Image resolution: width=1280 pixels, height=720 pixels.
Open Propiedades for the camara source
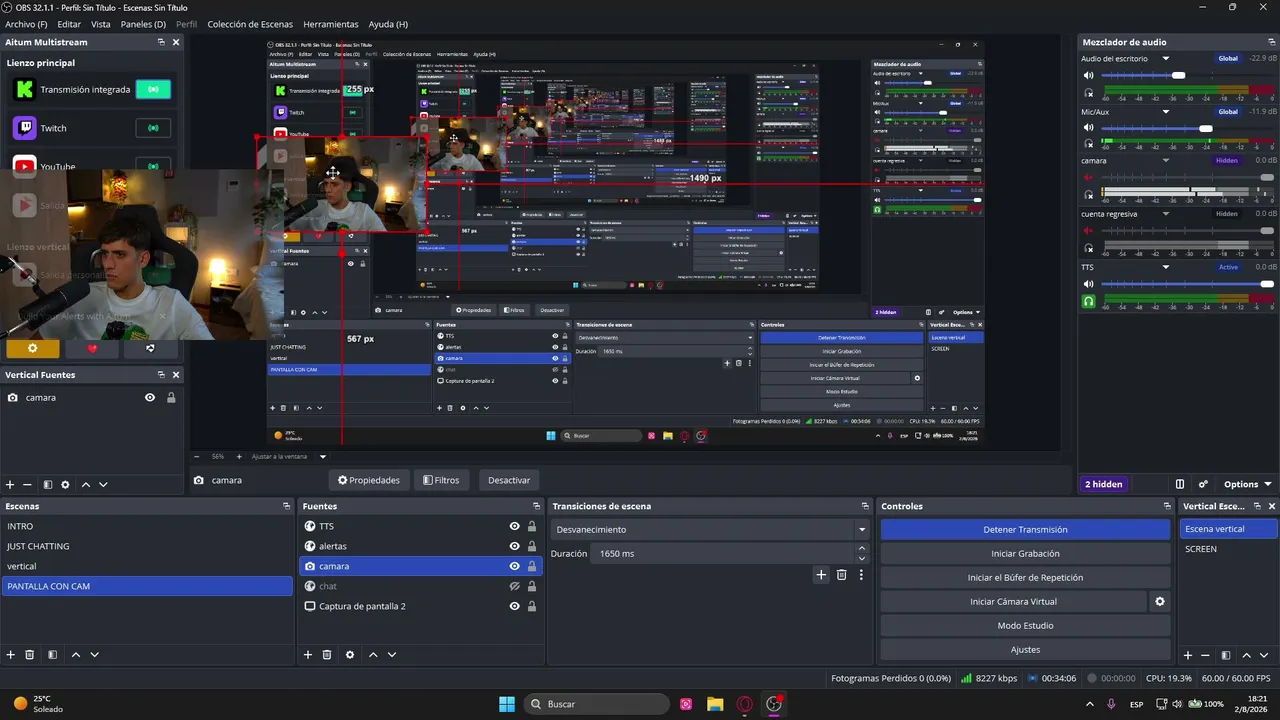[x=369, y=480]
